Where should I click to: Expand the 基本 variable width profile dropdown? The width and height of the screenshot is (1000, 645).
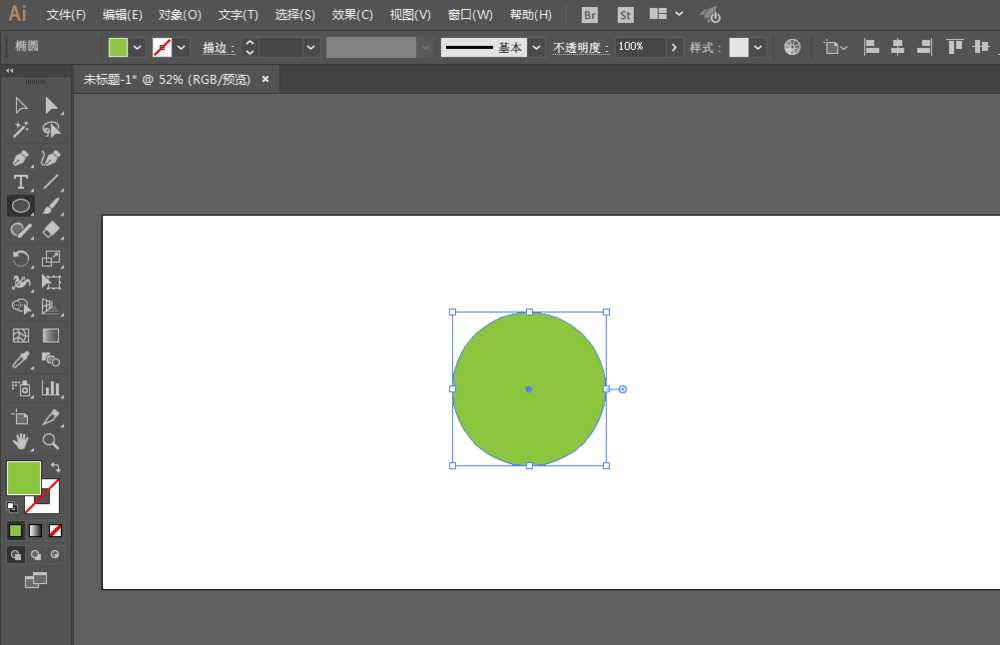(x=535, y=46)
